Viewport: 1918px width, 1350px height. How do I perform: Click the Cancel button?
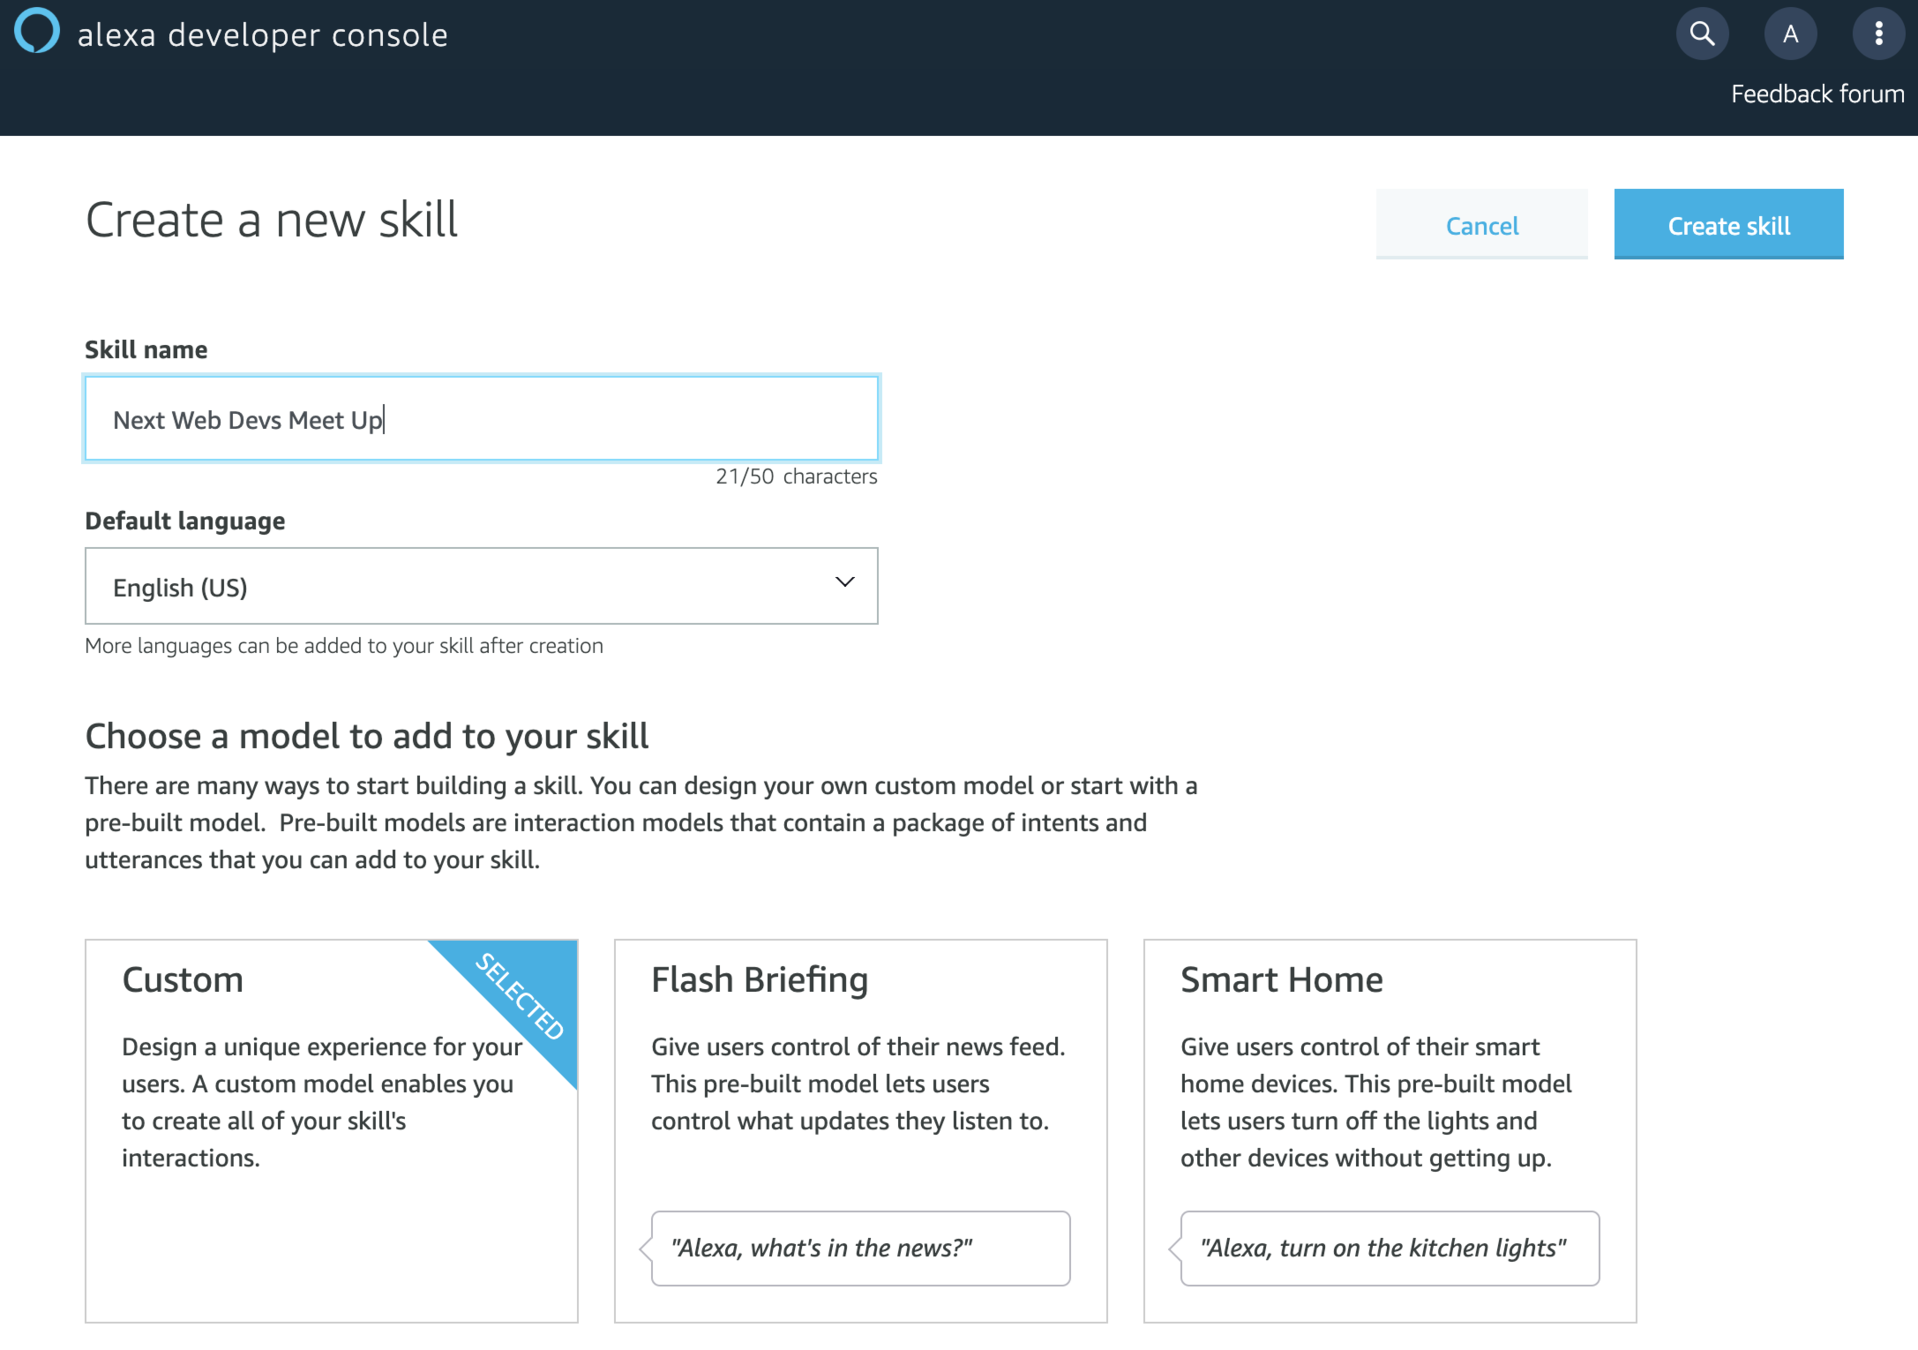pos(1481,225)
